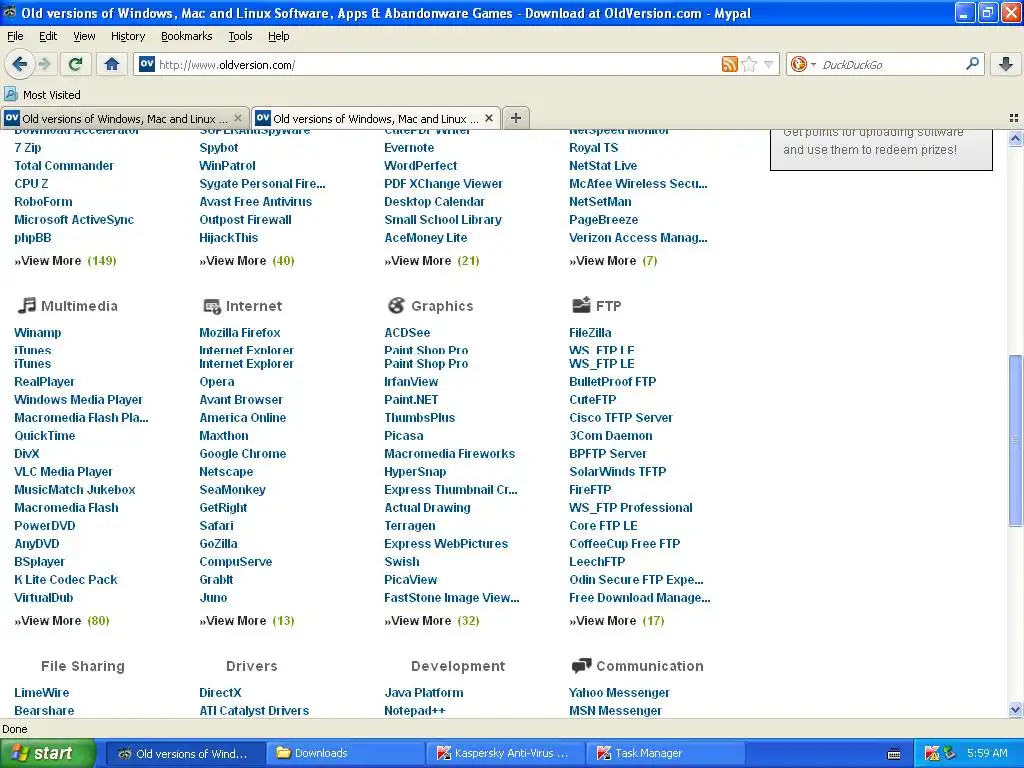Open the DirectX link
Viewport: 1024px width, 768px height.
pos(220,692)
